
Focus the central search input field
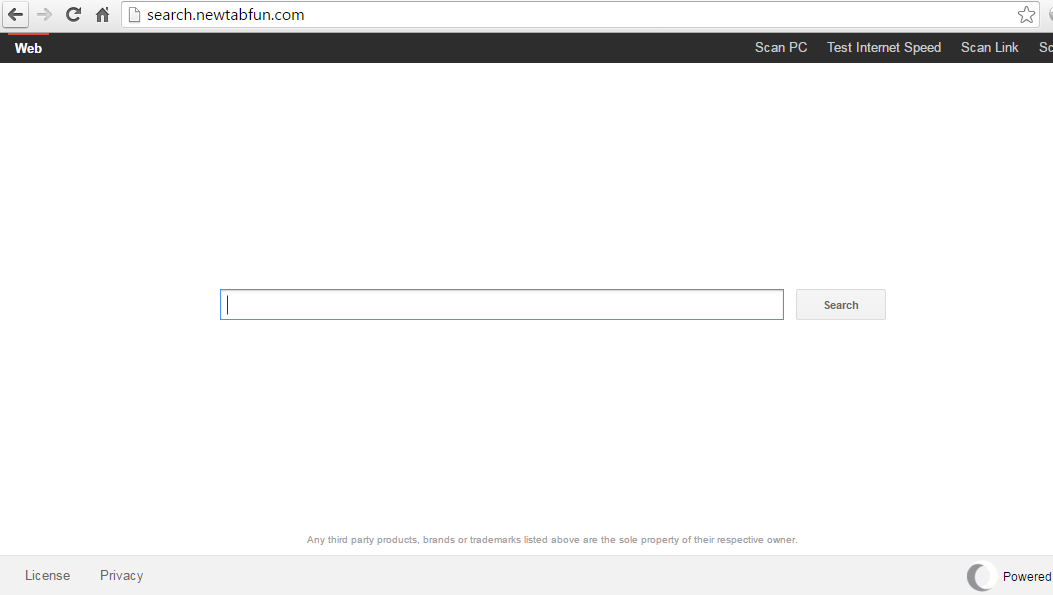pos(502,305)
